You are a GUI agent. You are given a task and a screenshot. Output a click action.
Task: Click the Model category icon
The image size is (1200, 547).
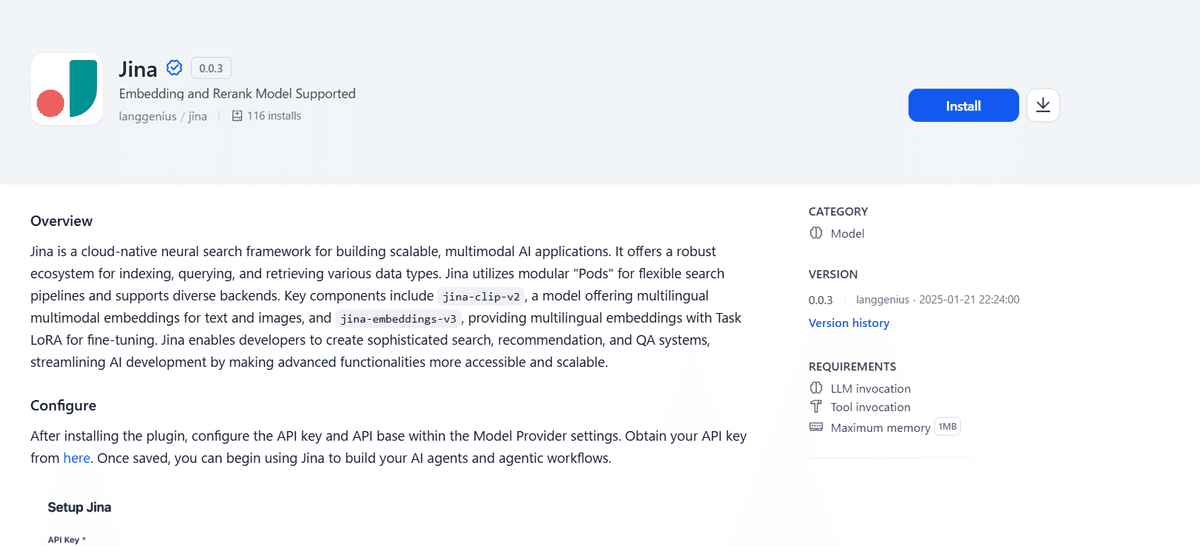point(816,233)
